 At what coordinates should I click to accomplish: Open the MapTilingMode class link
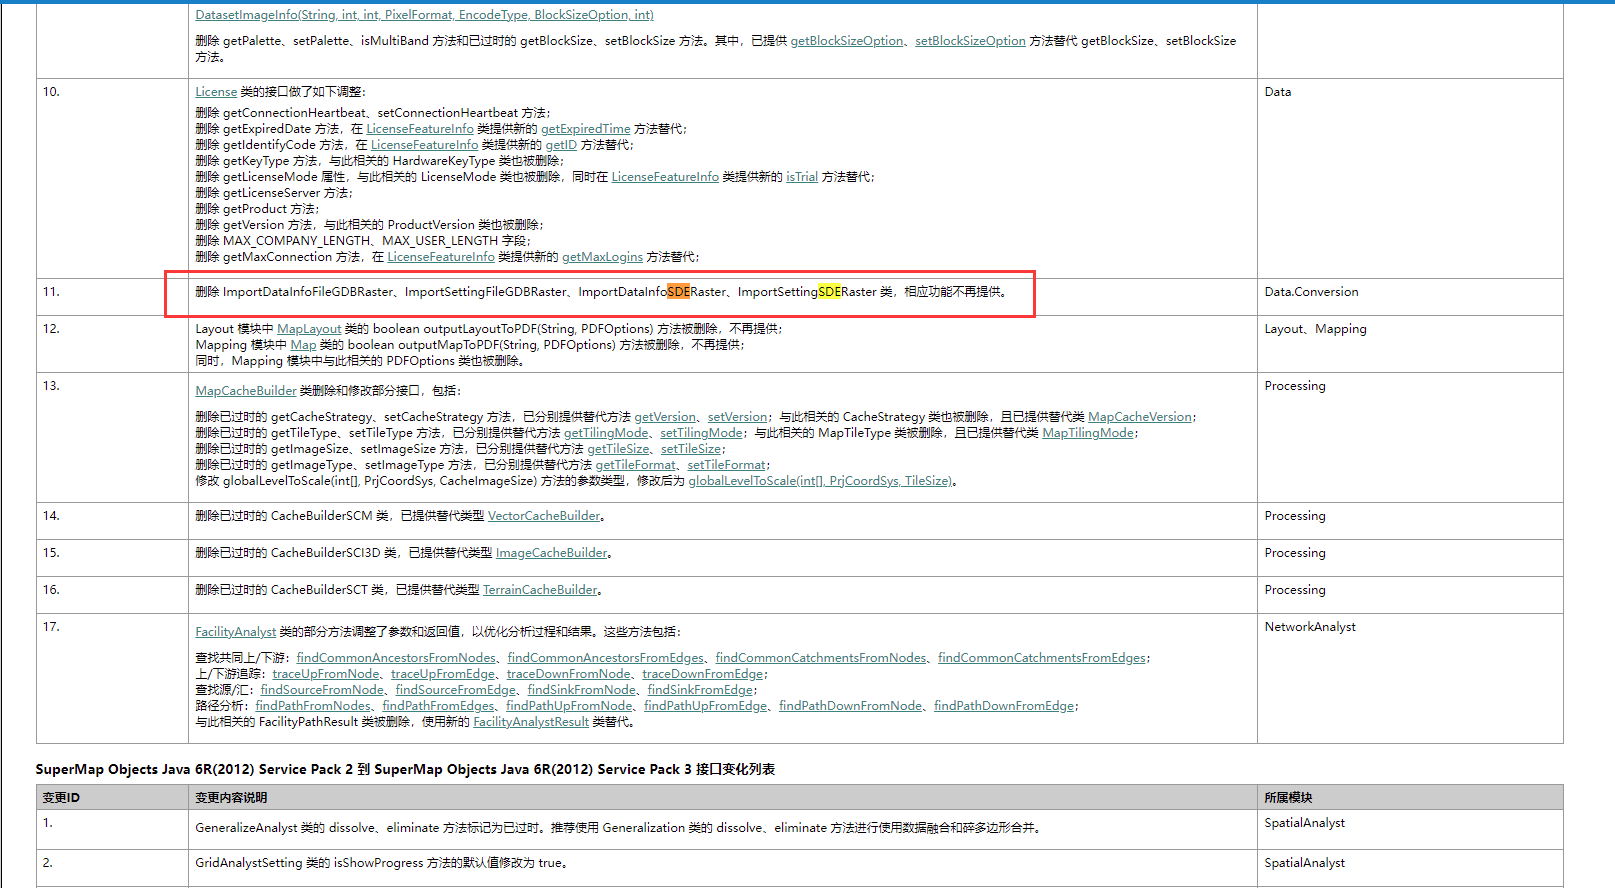(x=1088, y=433)
